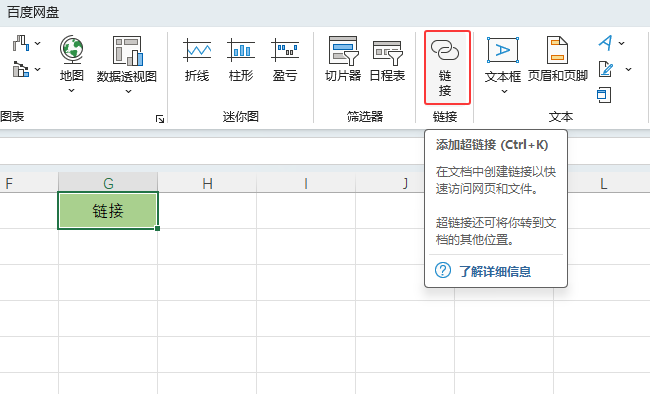Open the 百度网盘 ribbon tab
This screenshot has width=650, height=394.
tap(33, 12)
